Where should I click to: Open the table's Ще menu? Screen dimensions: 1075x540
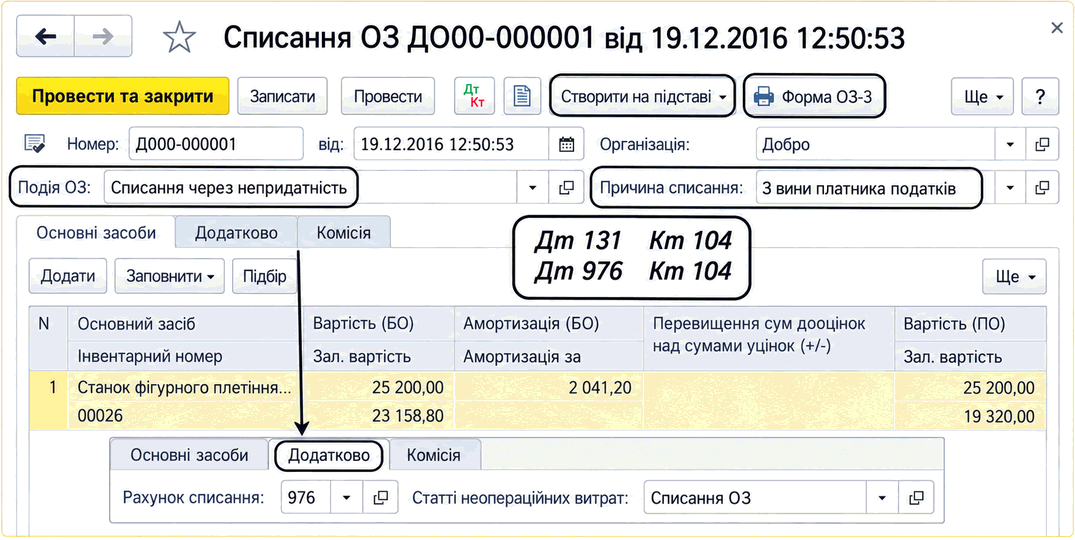(x=1014, y=276)
